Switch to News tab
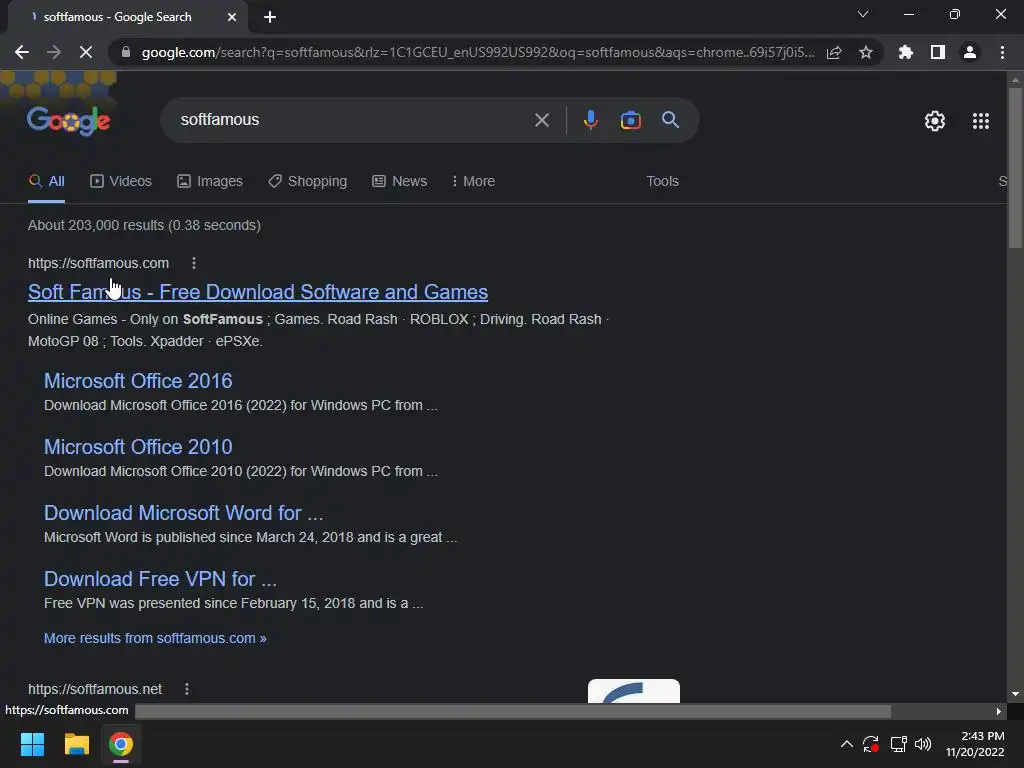 click(400, 182)
